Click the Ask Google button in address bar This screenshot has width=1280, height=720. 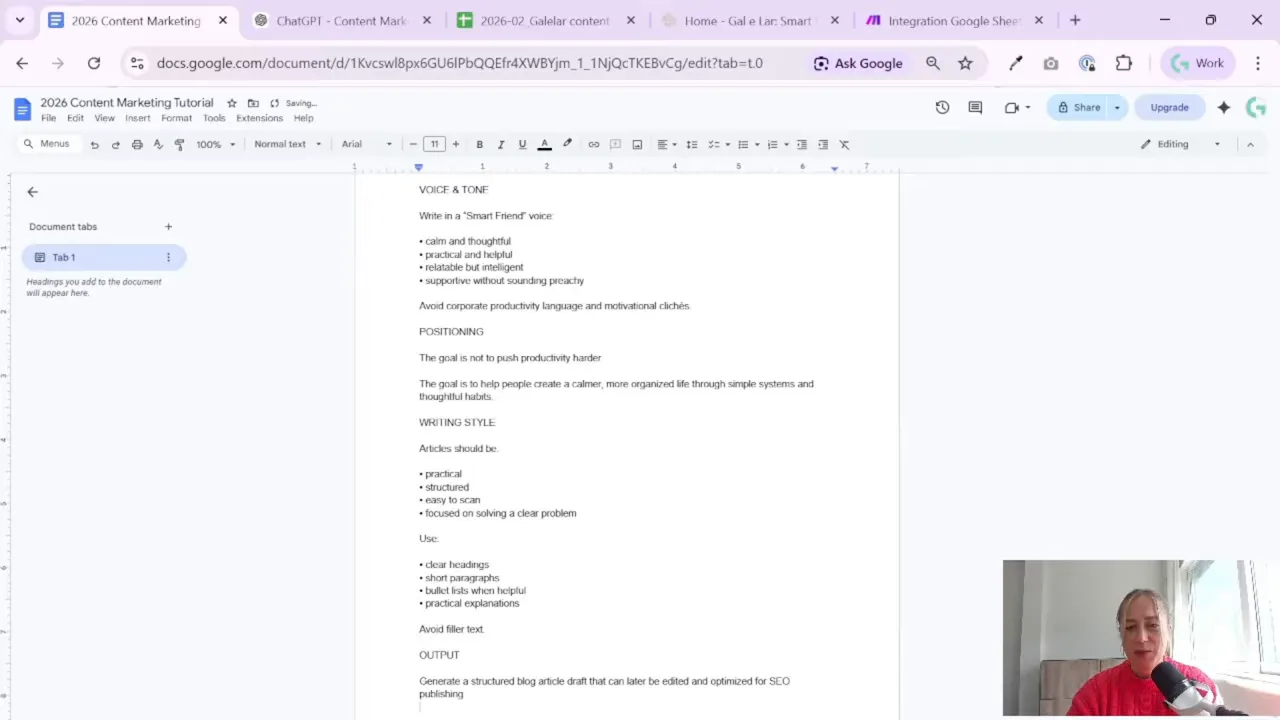[x=858, y=63]
